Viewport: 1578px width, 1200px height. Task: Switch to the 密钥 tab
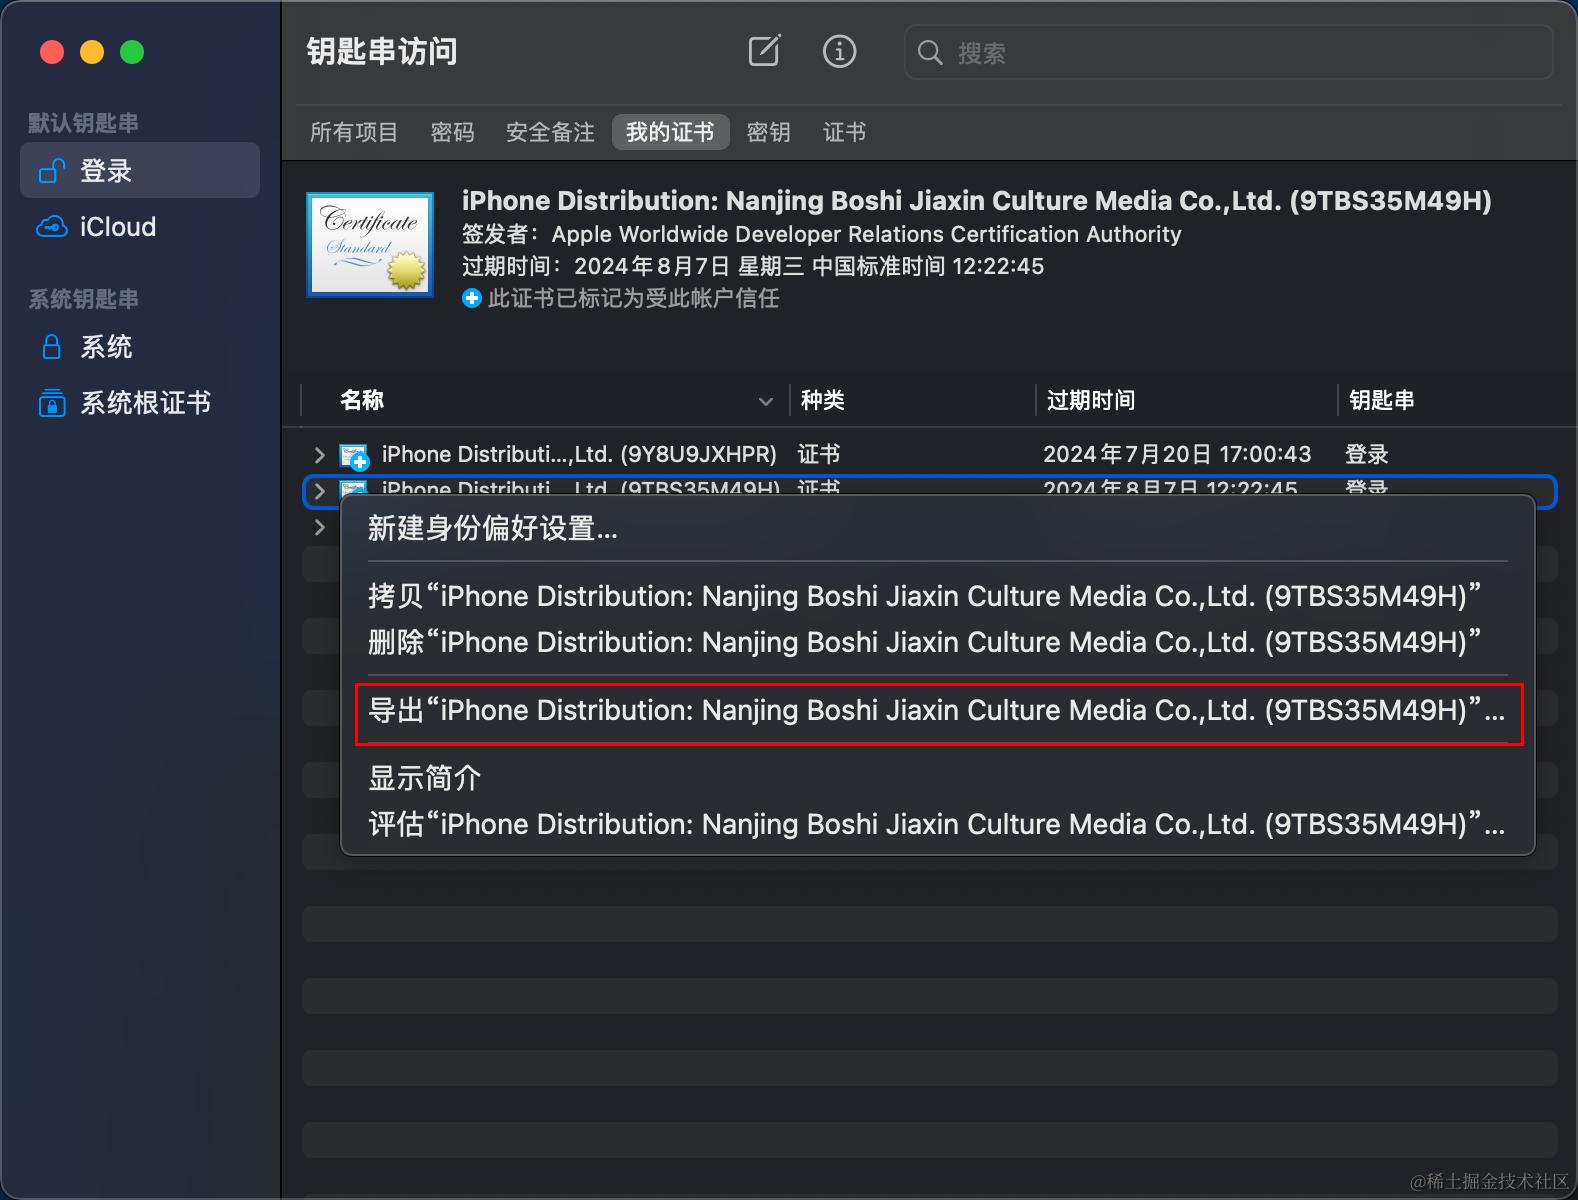[768, 132]
